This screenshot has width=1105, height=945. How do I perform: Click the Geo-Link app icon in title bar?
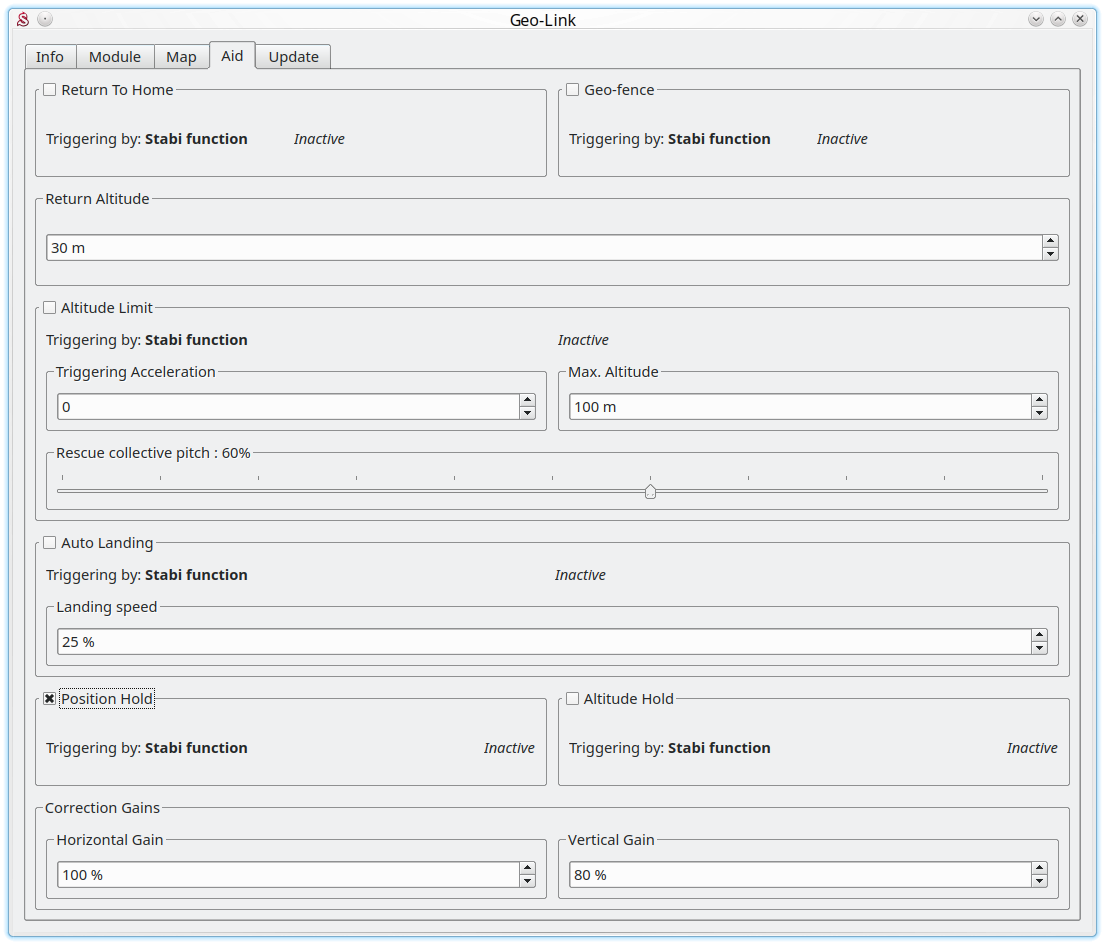tap(24, 19)
